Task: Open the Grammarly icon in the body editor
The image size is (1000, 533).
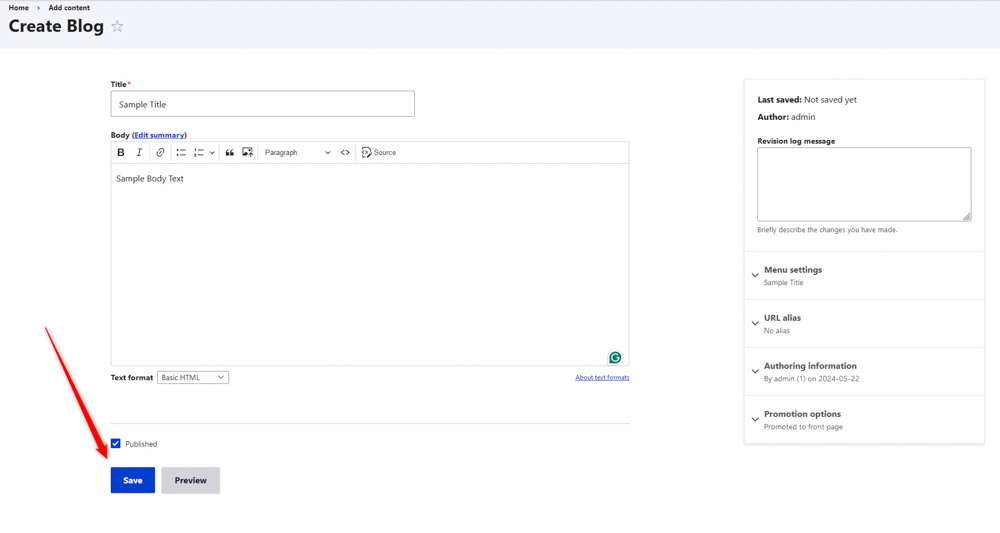Action: coord(615,358)
